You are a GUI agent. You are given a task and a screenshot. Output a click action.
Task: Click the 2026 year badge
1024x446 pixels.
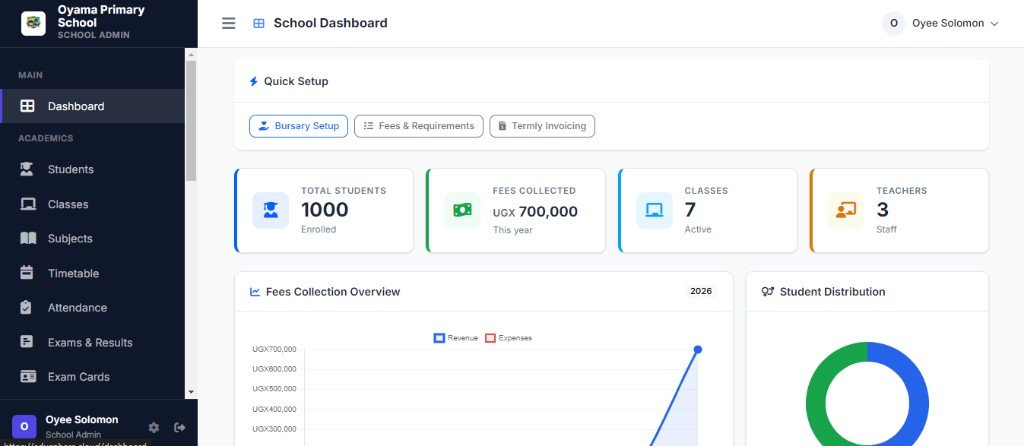tap(701, 291)
